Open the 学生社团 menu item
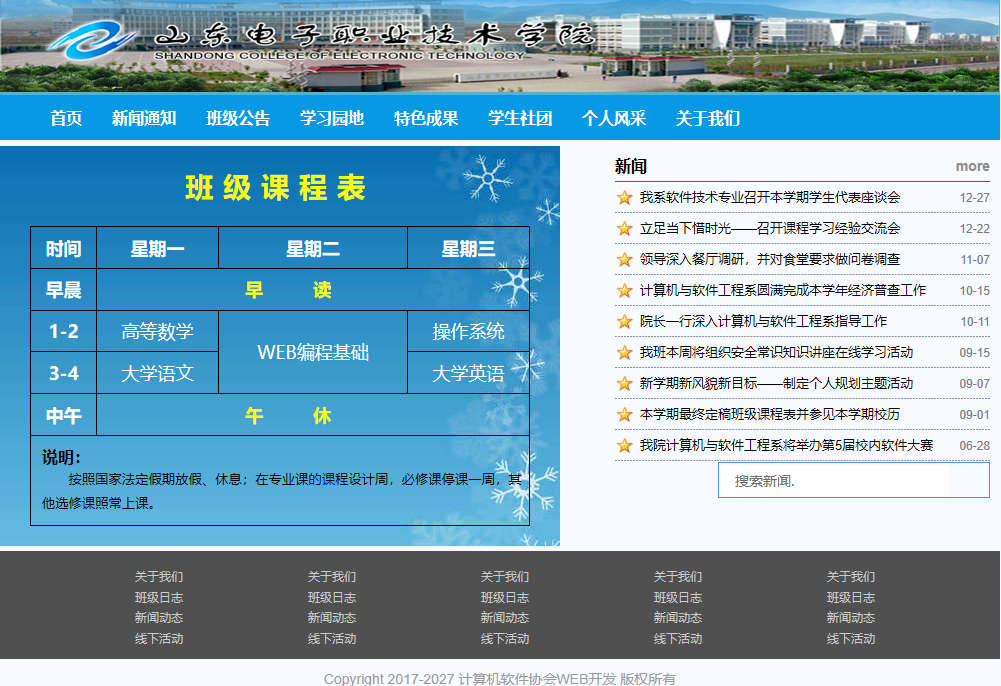Image resolution: width=1001 pixels, height=686 pixels. [x=520, y=118]
